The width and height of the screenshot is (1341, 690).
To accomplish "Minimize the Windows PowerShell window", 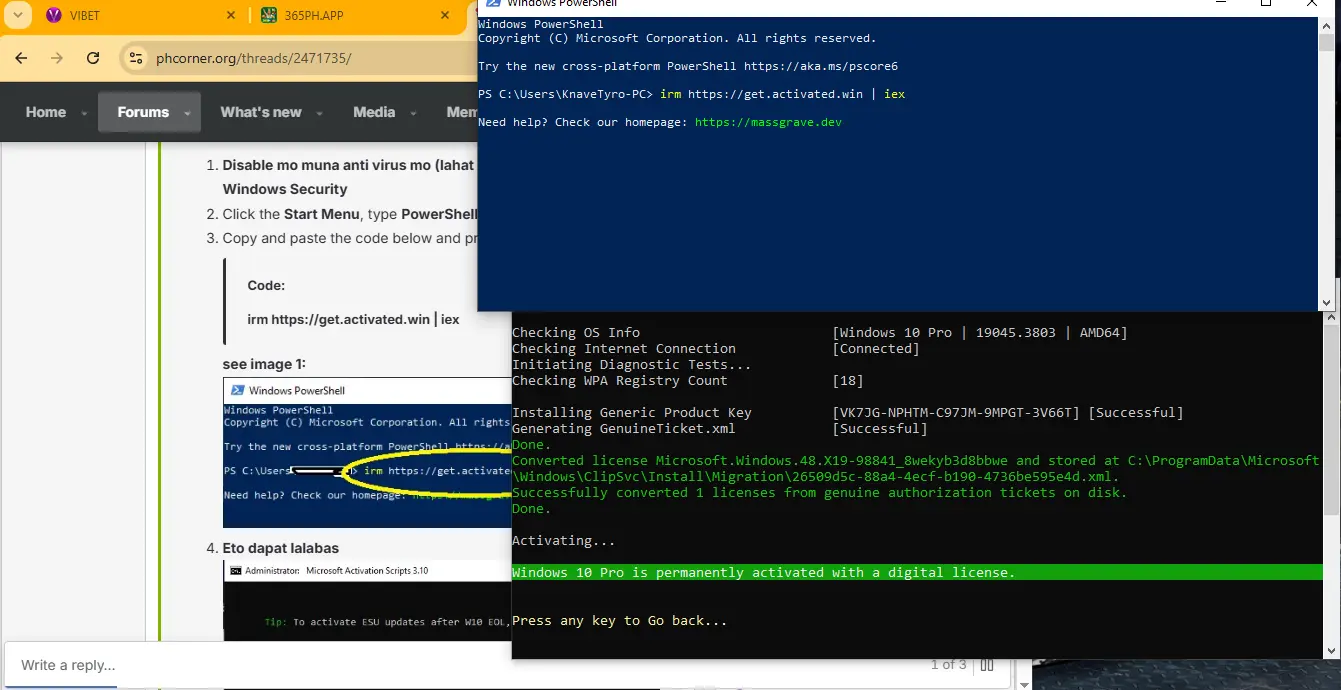I will pyautogui.click(x=1220, y=4).
